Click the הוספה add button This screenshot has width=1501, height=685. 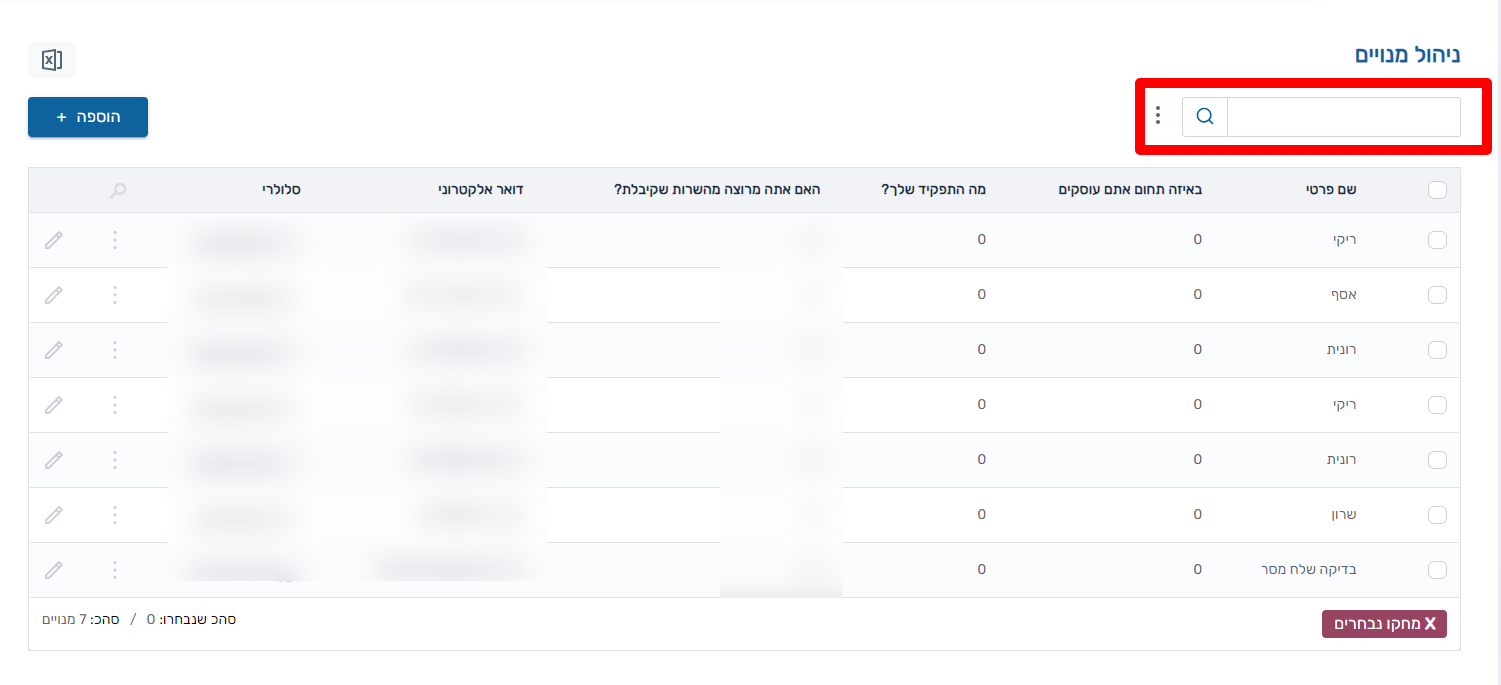coord(88,117)
